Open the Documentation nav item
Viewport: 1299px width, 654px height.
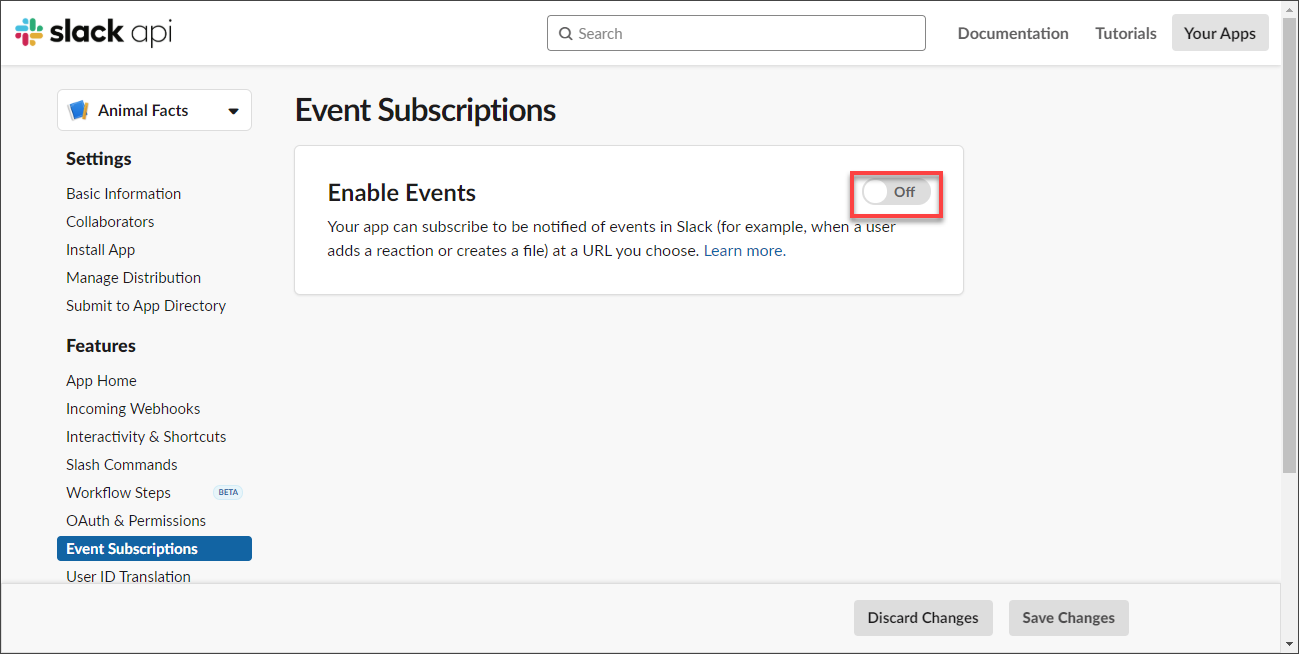click(1013, 33)
